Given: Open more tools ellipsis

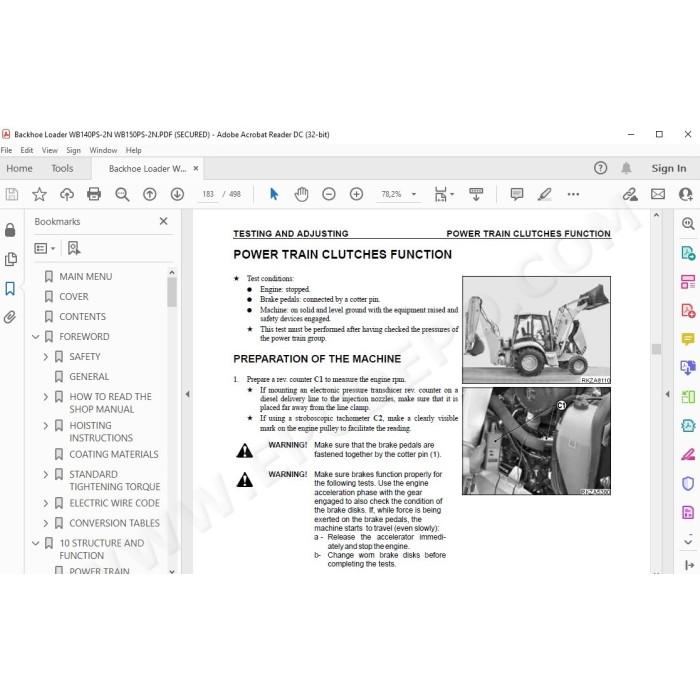Looking at the screenshot, I should click(573, 194).
